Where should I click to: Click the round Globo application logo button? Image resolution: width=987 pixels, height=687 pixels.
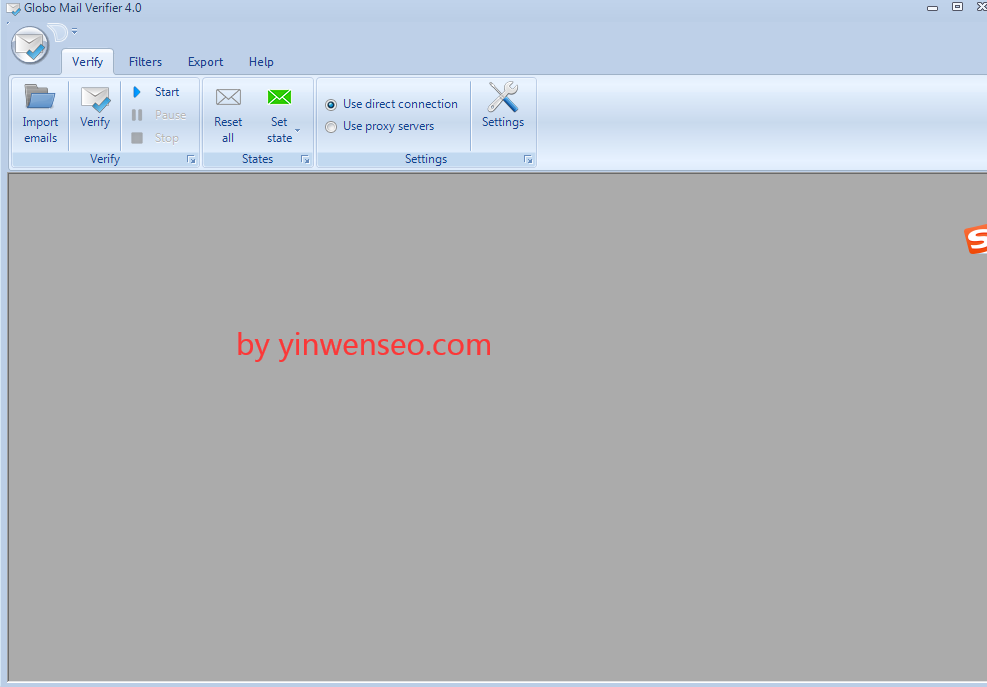30,44
